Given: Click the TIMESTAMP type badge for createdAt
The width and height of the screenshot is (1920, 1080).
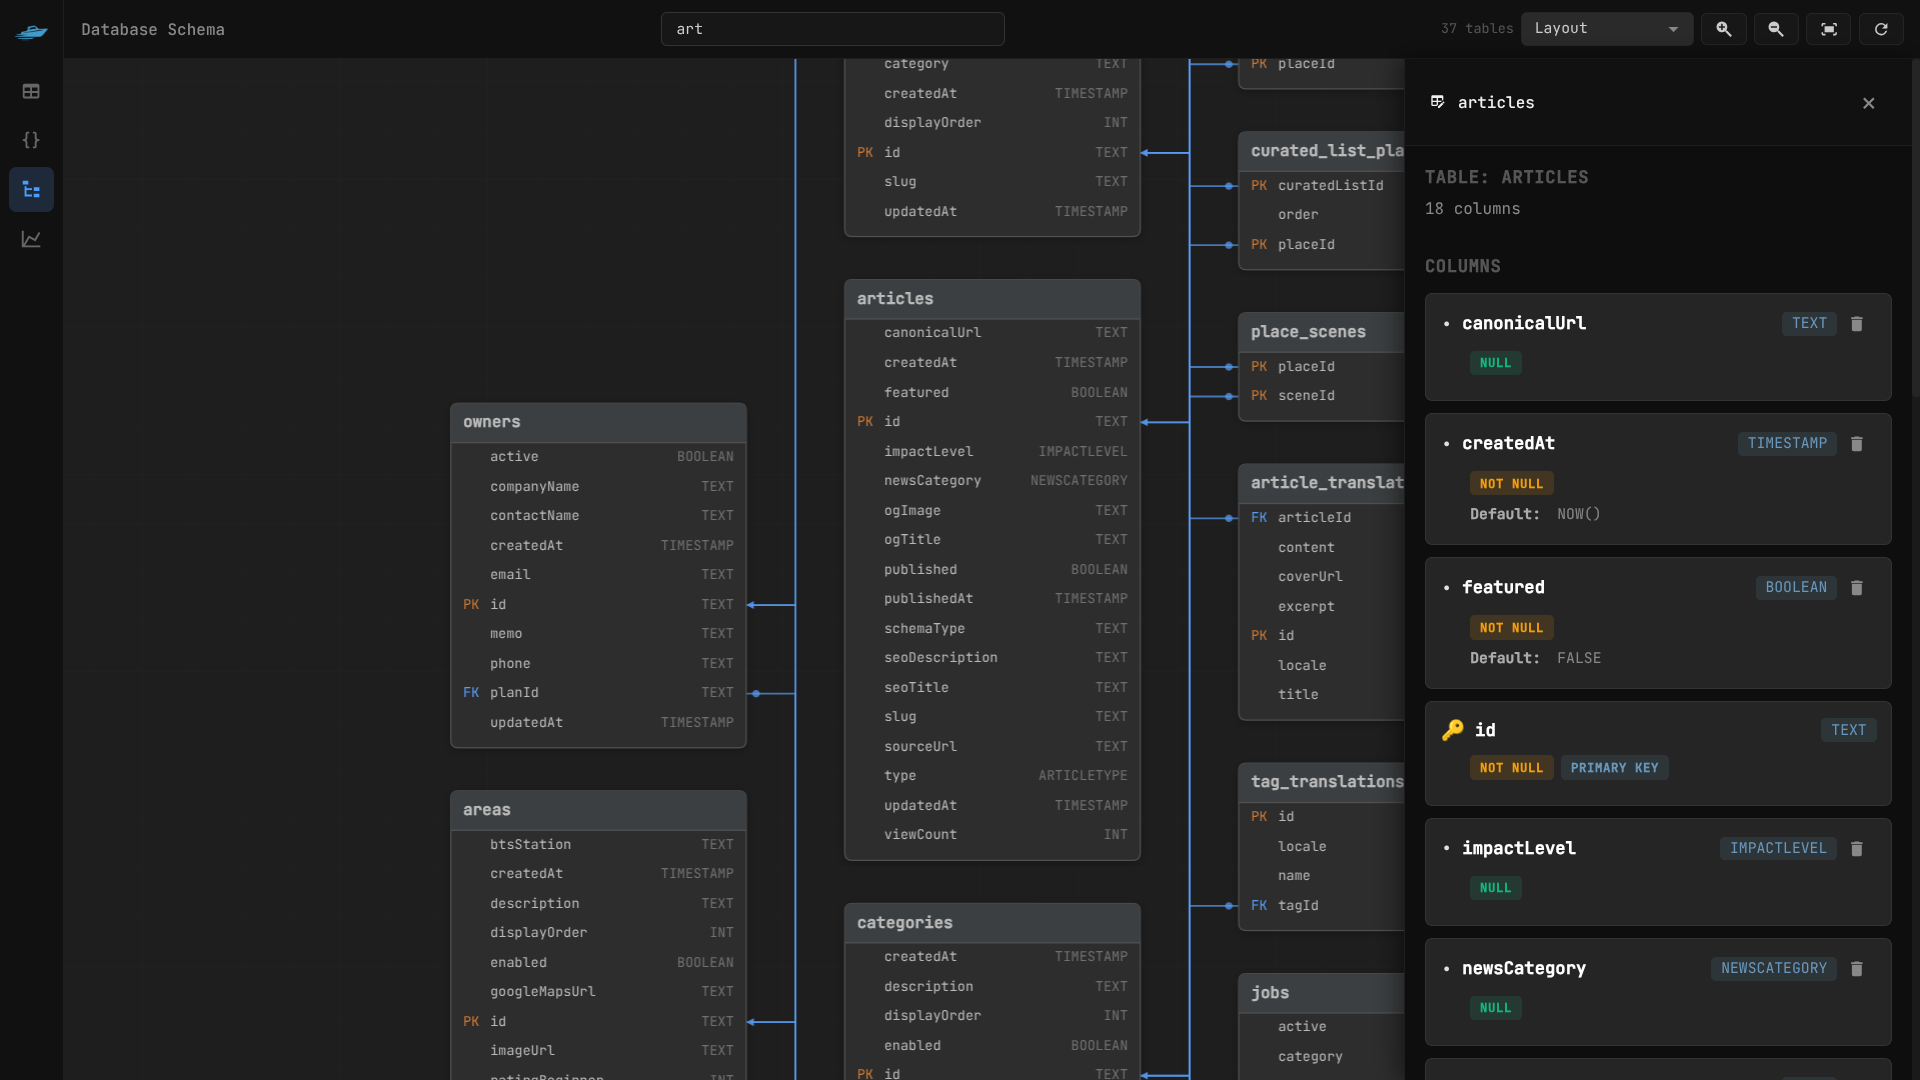Looking at the screenshot, I should 1787,444.
